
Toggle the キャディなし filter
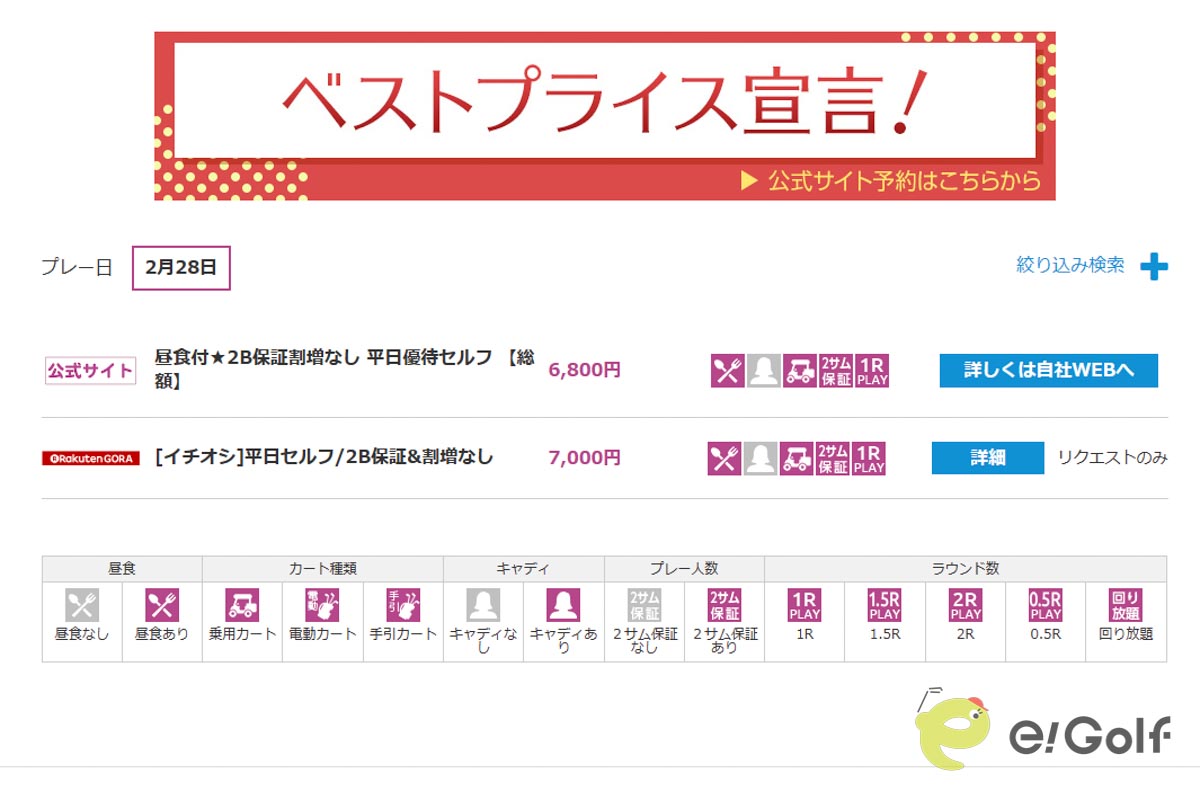tap(483, 607)
